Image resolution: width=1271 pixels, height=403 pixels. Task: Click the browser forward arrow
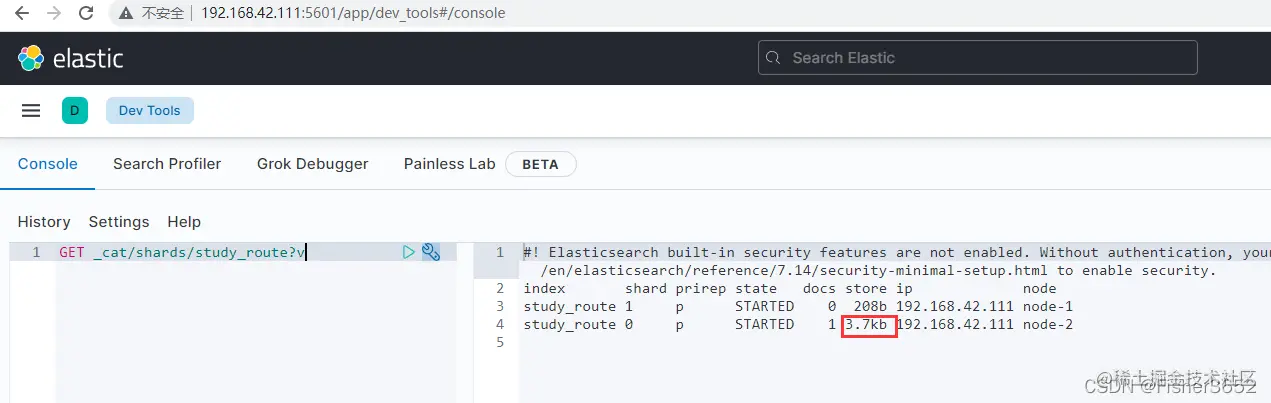(x=54, y=13)
